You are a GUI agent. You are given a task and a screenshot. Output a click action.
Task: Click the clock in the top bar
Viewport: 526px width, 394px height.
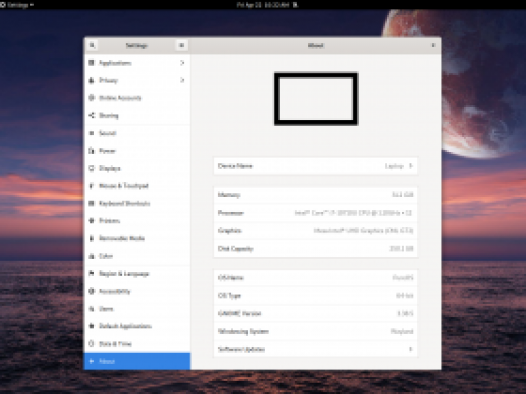click(x=263, y=5)
